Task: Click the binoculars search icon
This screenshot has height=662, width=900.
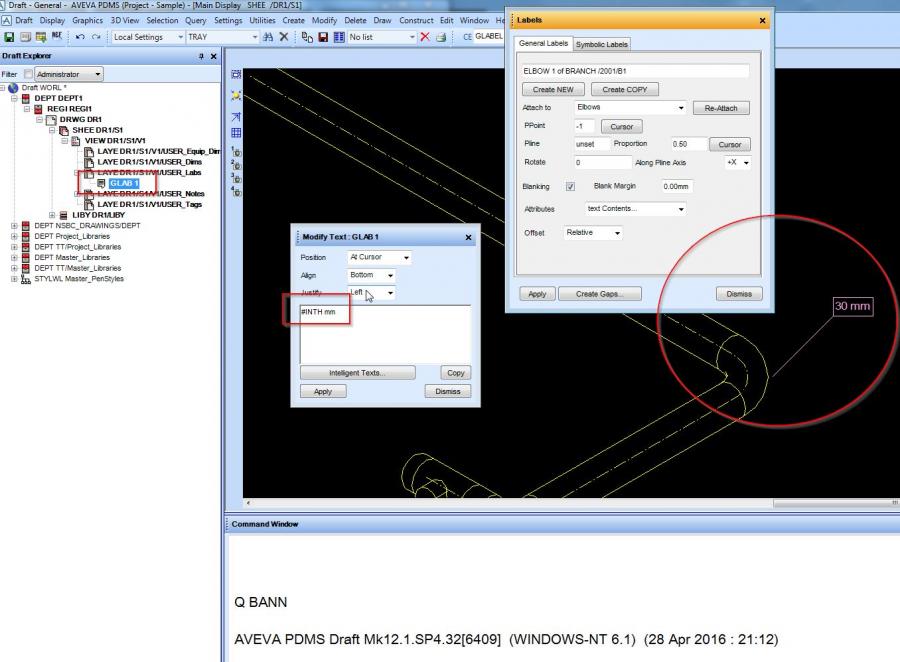Action: (x=268, y=37)
